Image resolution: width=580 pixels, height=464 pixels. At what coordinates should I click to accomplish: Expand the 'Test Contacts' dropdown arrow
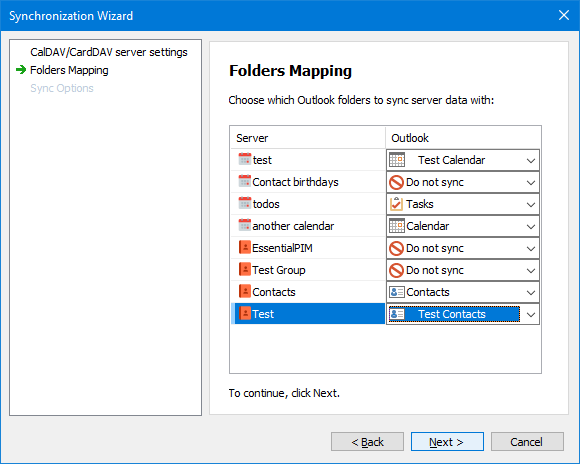(531, 315)
